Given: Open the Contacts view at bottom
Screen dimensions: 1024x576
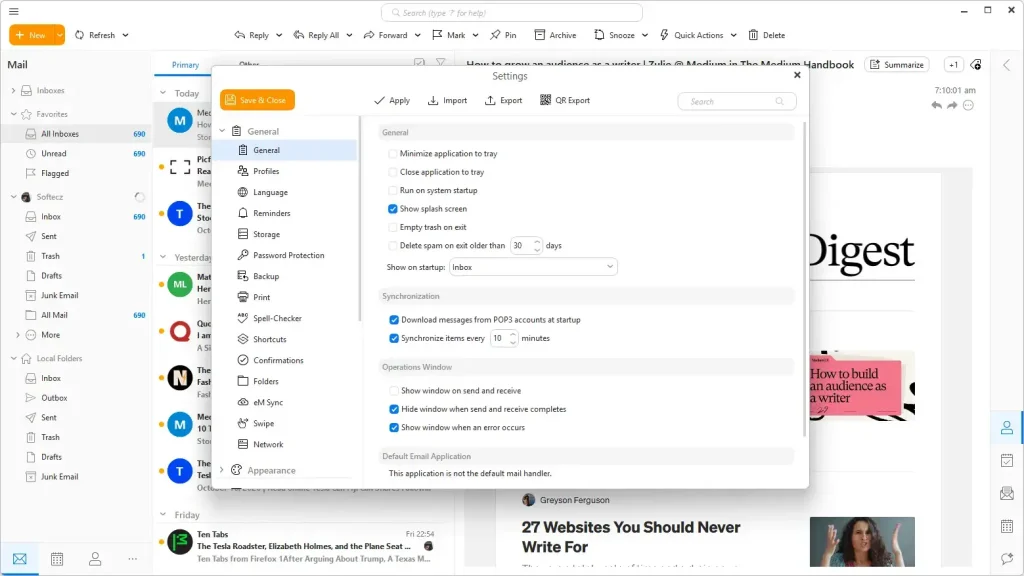Looking at the screenshot, I should pos(95,559).
